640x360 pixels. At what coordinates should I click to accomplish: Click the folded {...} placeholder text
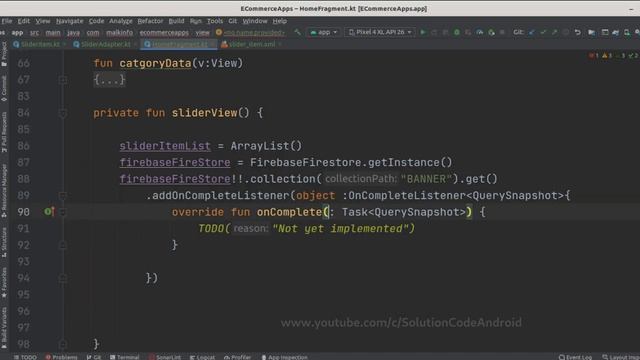pyautogui.click(x=109, y=80)
